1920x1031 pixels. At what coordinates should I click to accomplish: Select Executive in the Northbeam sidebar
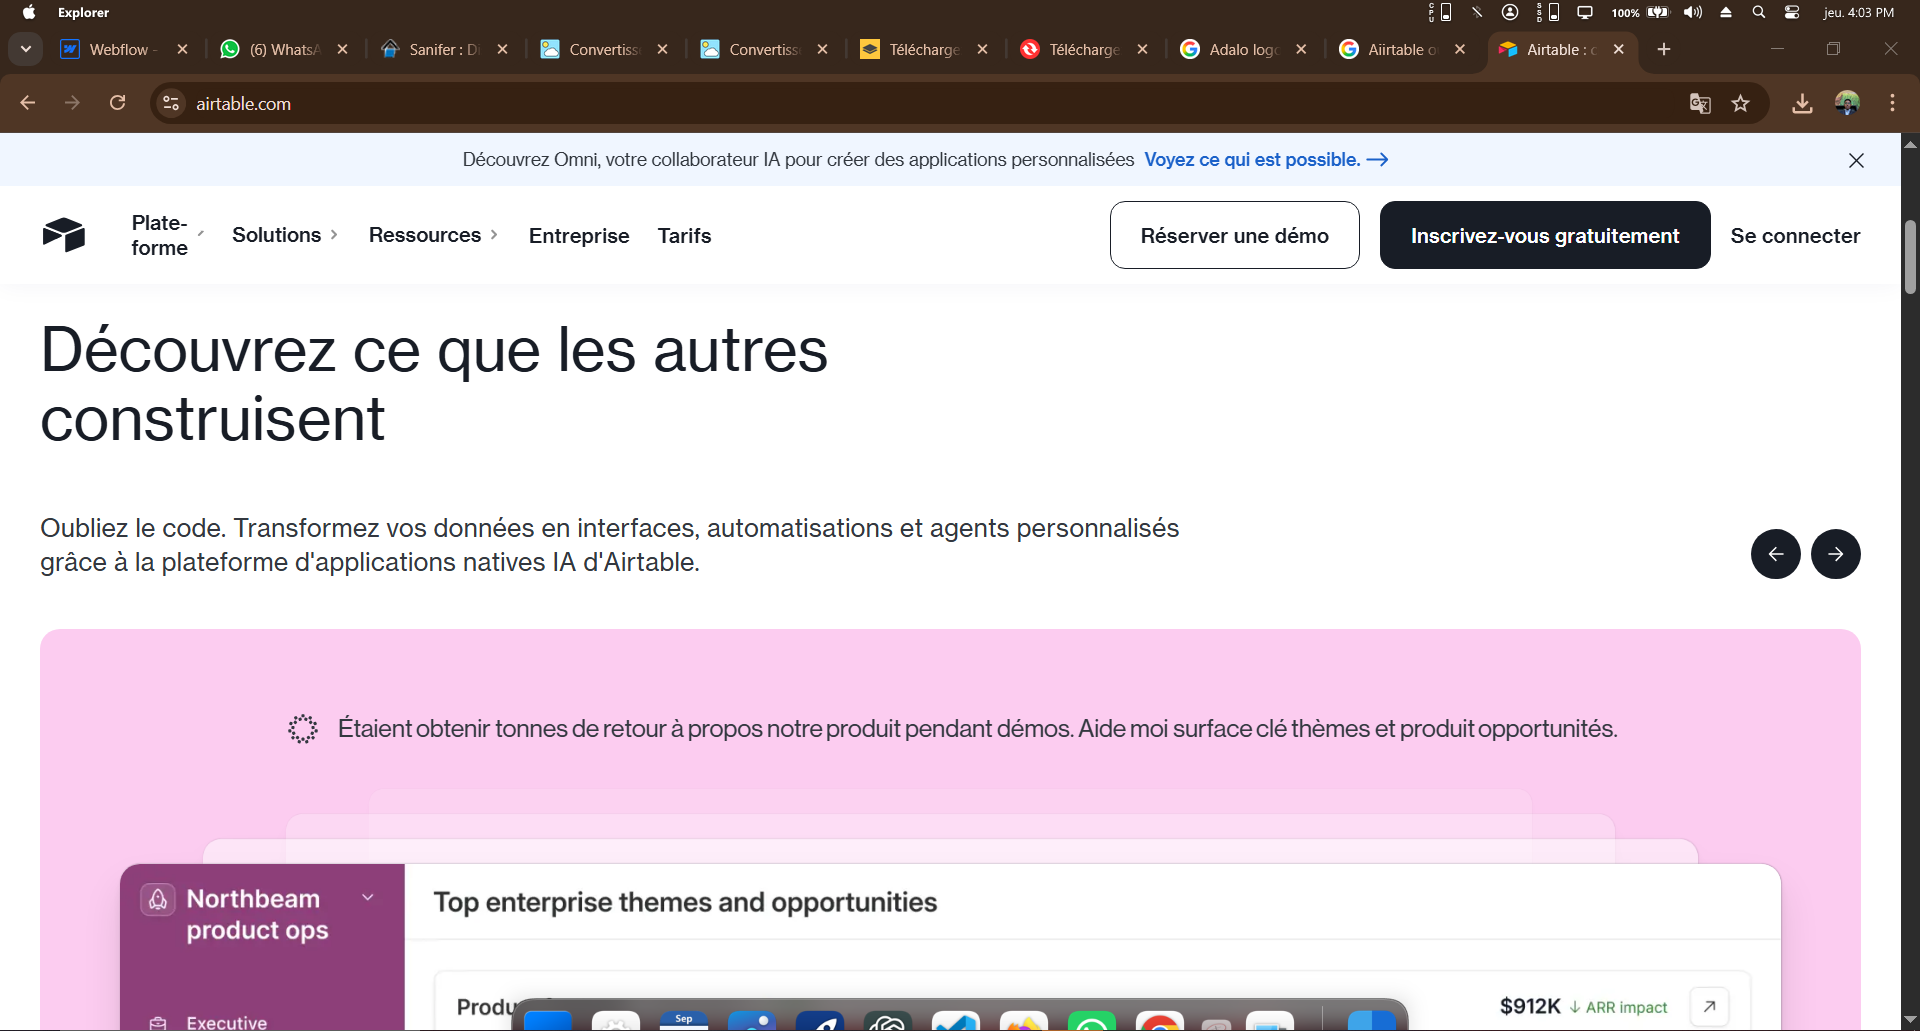tap(226, 1022)
